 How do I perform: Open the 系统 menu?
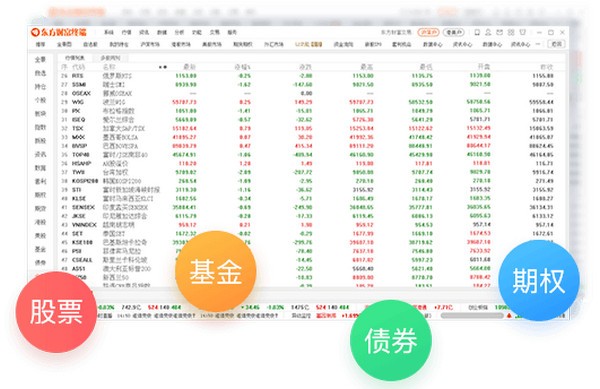click(109, 33)
